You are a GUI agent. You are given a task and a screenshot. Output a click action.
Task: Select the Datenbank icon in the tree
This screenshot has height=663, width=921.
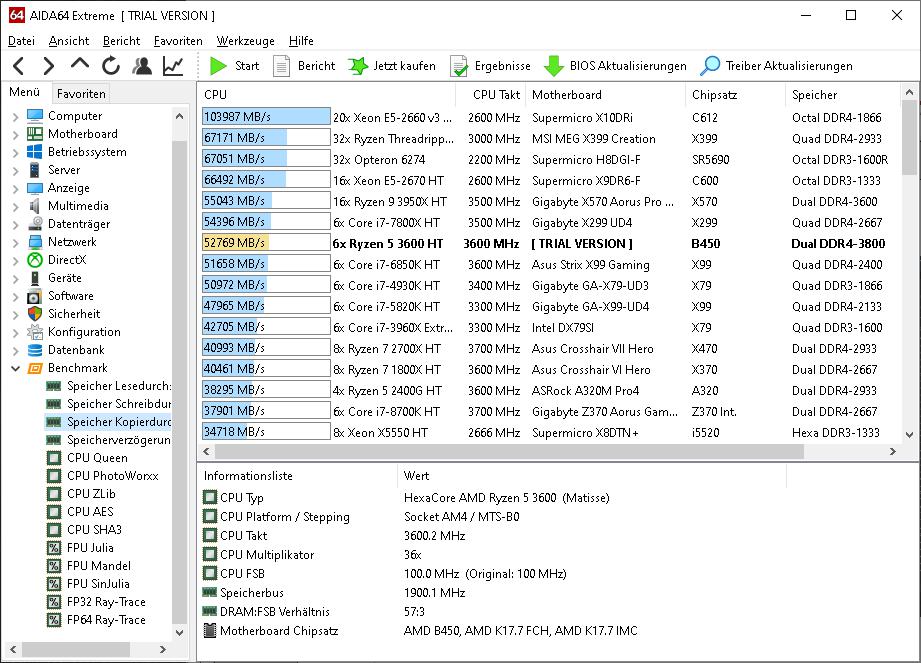point(35,350)
